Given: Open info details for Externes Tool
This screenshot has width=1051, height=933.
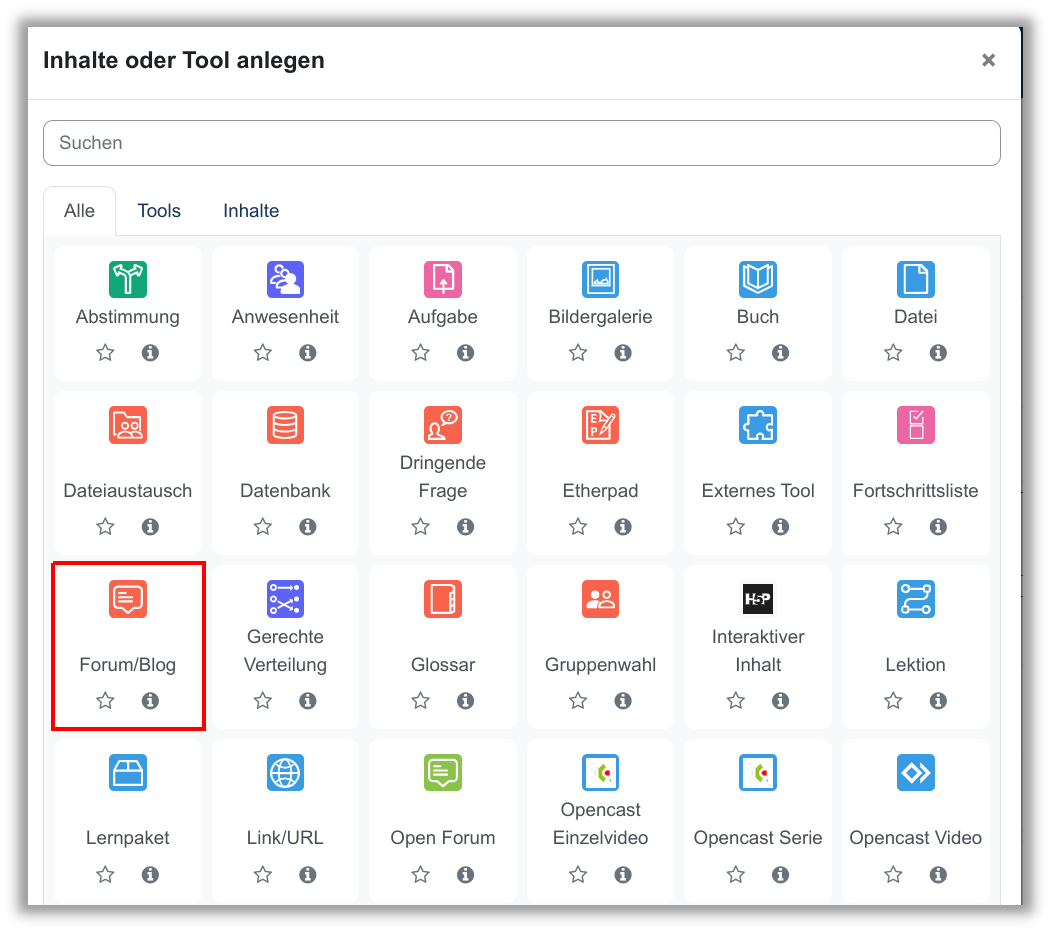Looking at the screenshot, I should 781,527.
